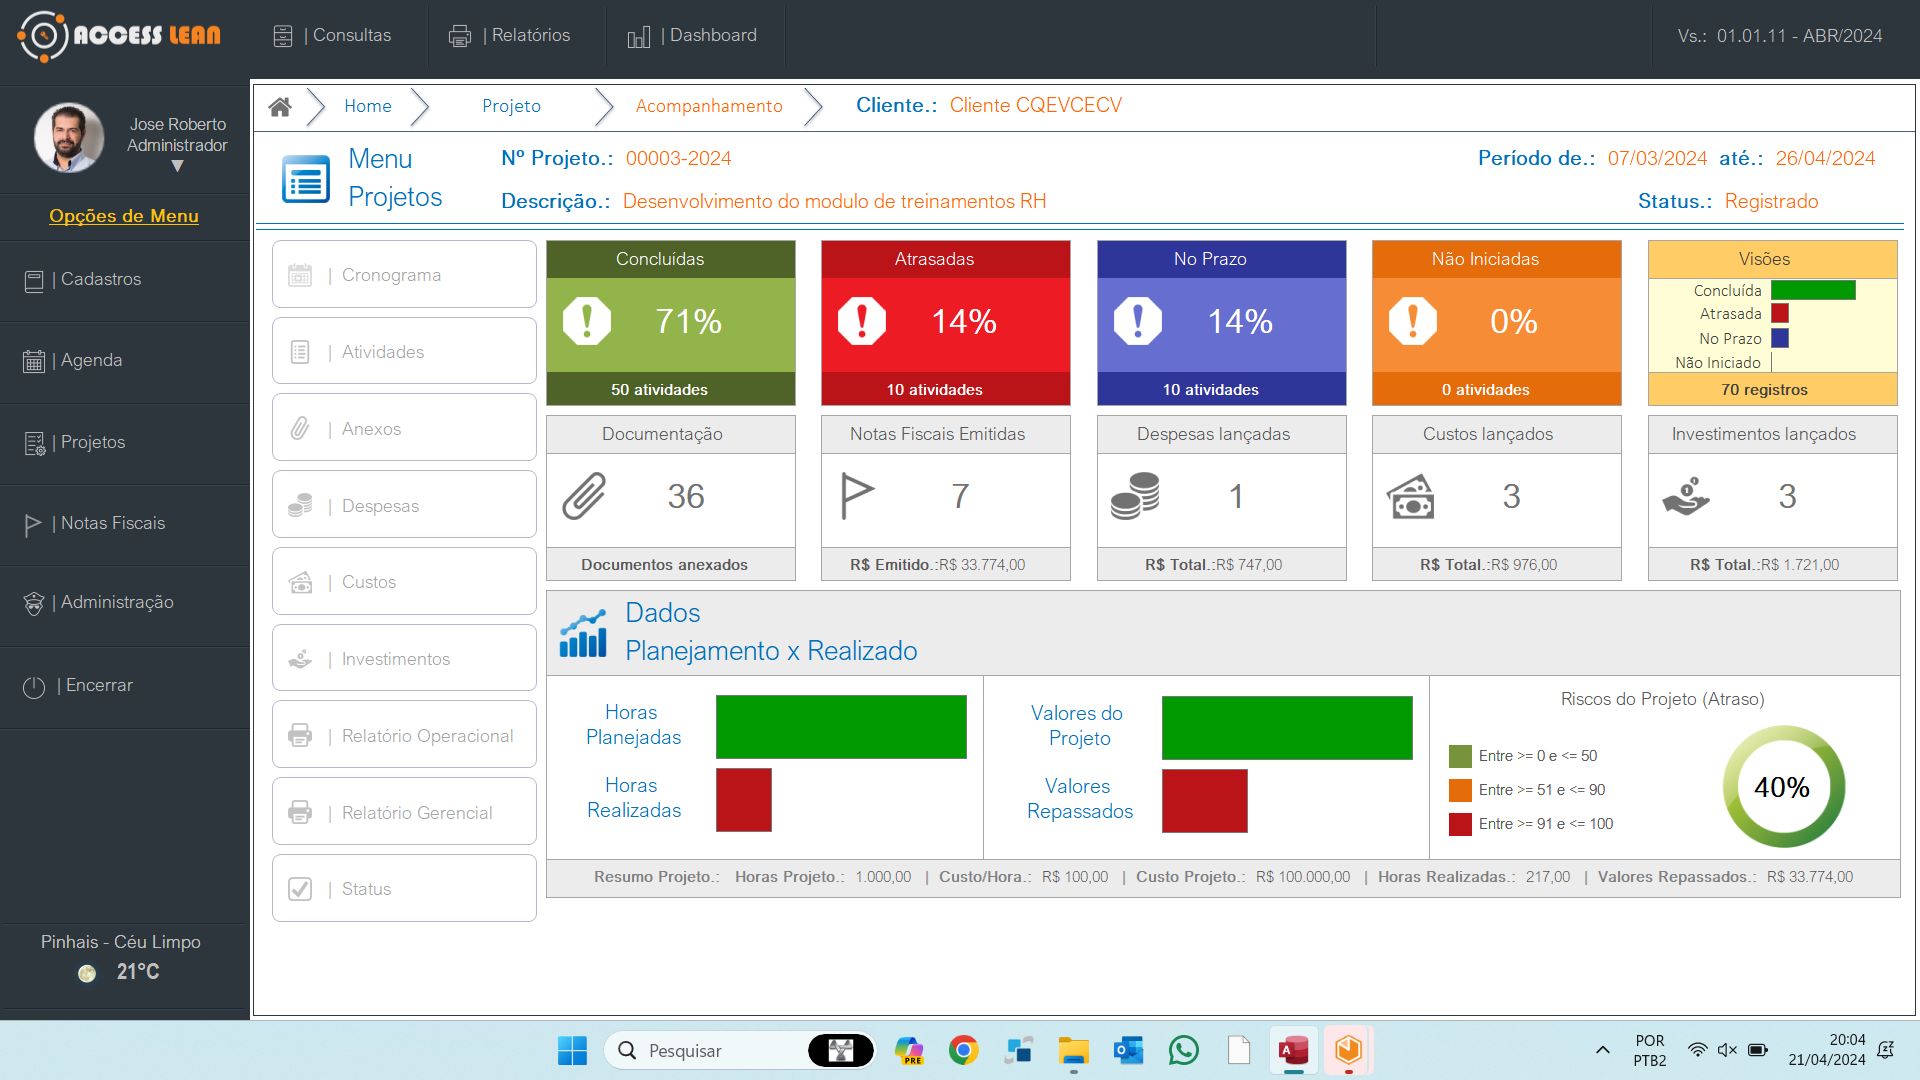Screen dimensions: 1920x1080
Task: Open Microsoft Access from the taskbar
Action: [1293, 1051]
